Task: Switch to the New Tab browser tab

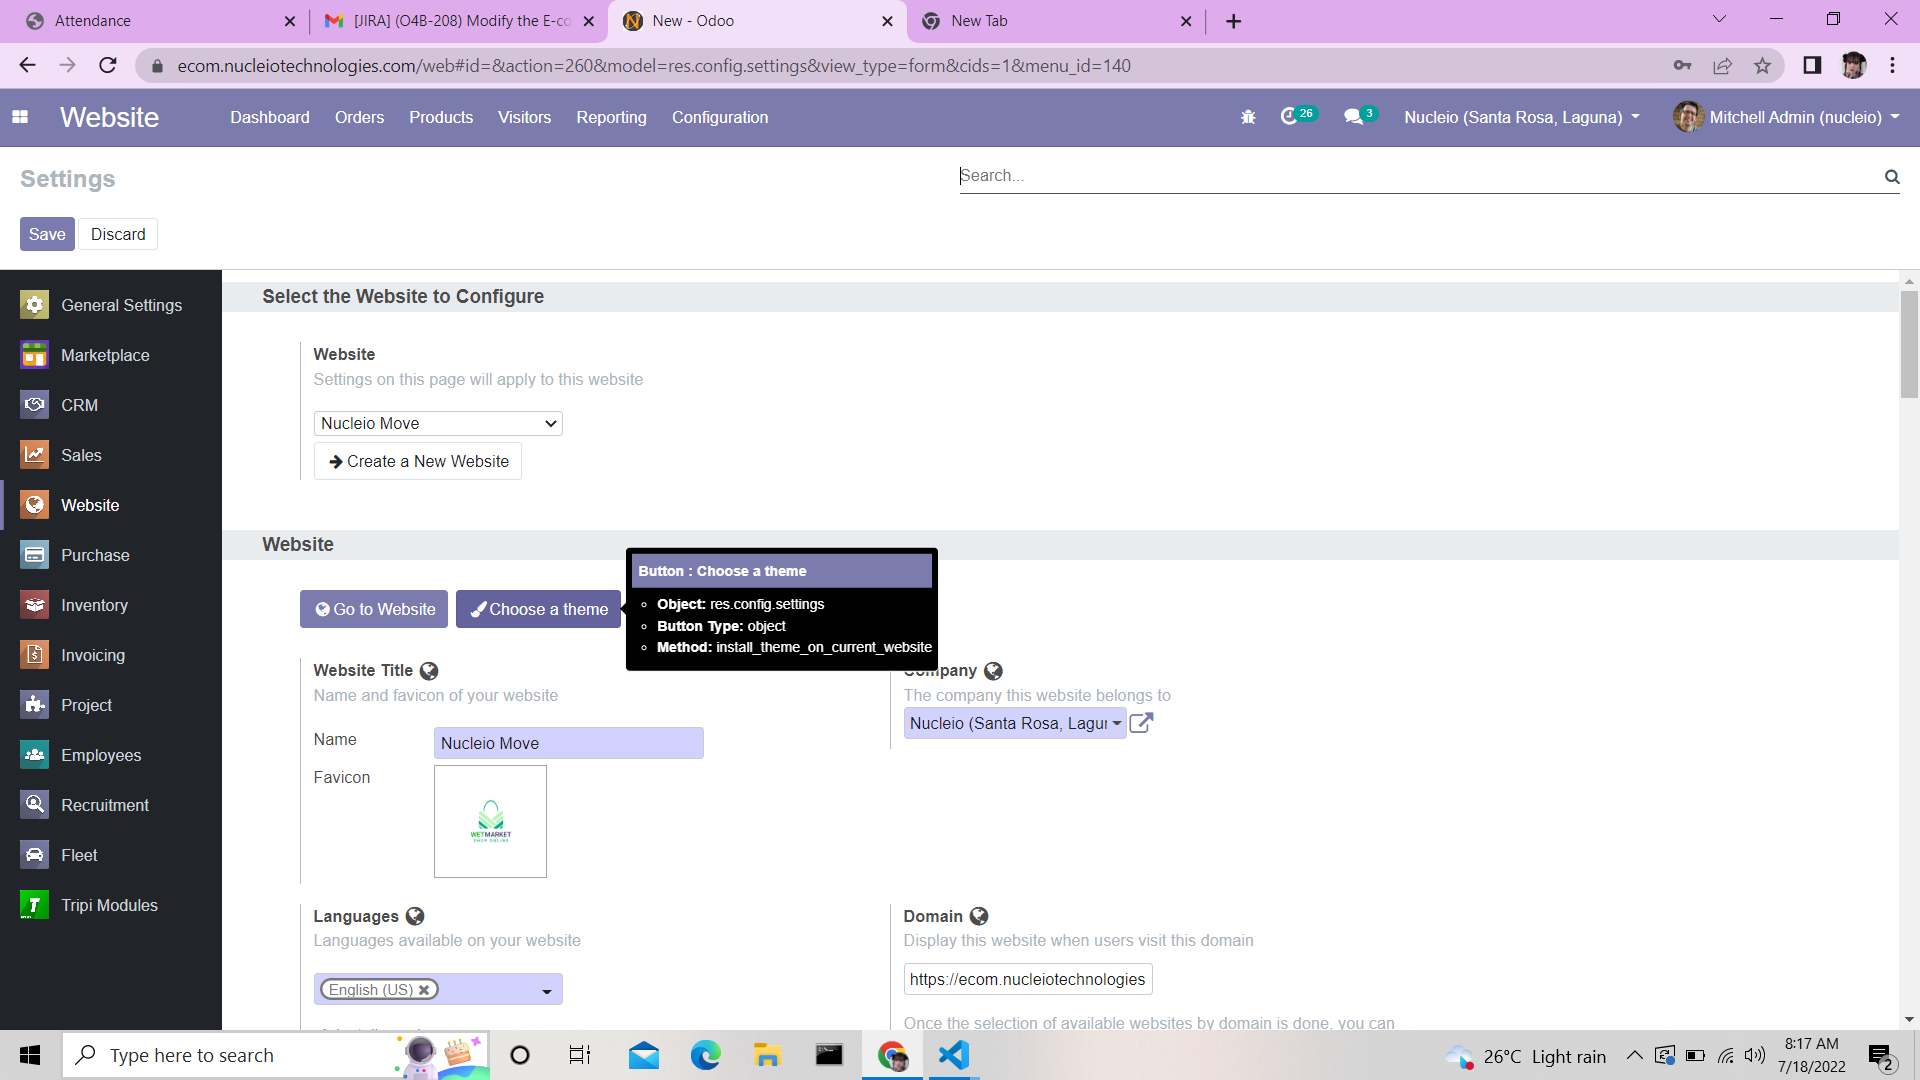Action: (1055, 21)
